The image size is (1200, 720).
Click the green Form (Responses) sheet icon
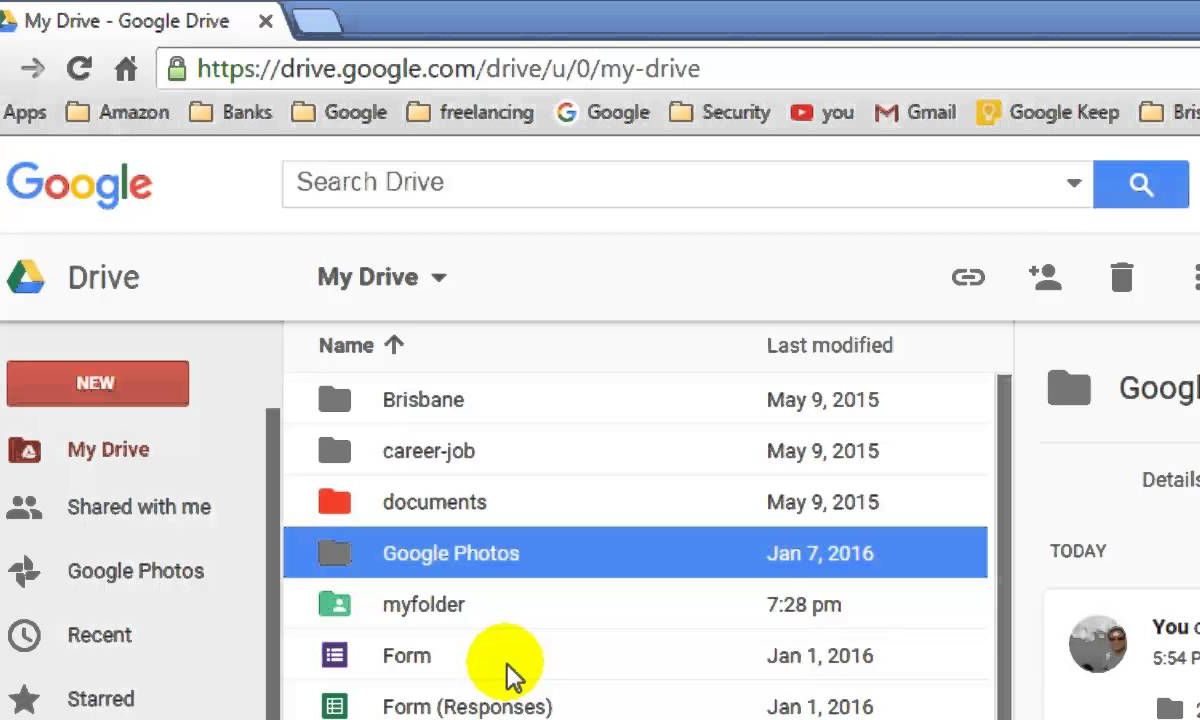click(335, 707)
